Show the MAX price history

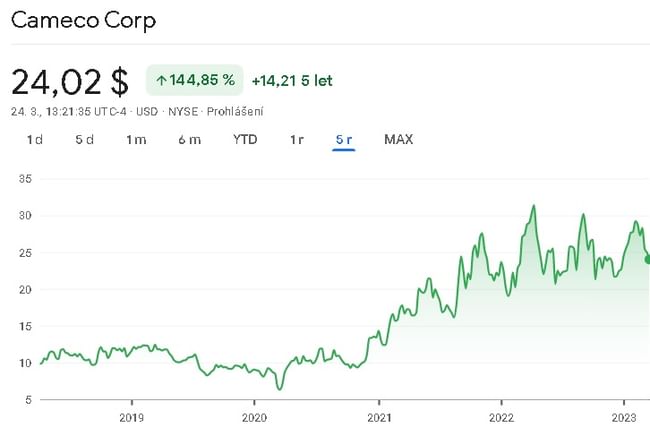(x=399, y=139)
